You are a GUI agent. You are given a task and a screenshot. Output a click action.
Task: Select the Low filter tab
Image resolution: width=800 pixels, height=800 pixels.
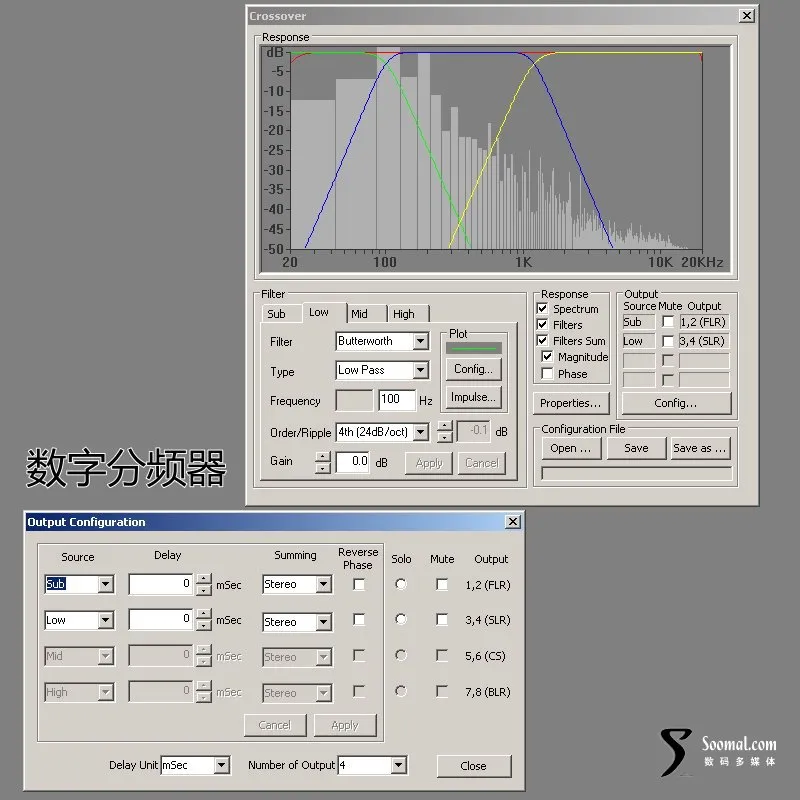[319, 312]
